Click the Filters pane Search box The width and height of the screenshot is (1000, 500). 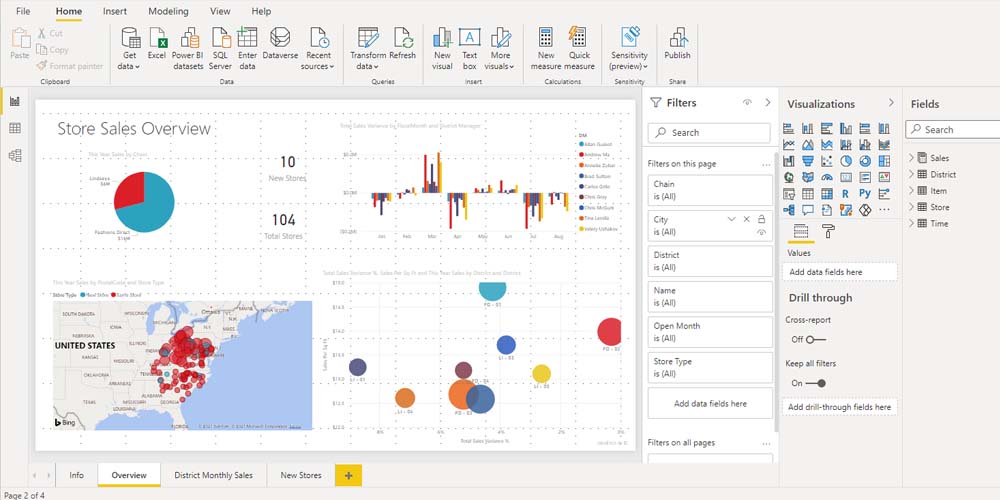coord(709,133)
